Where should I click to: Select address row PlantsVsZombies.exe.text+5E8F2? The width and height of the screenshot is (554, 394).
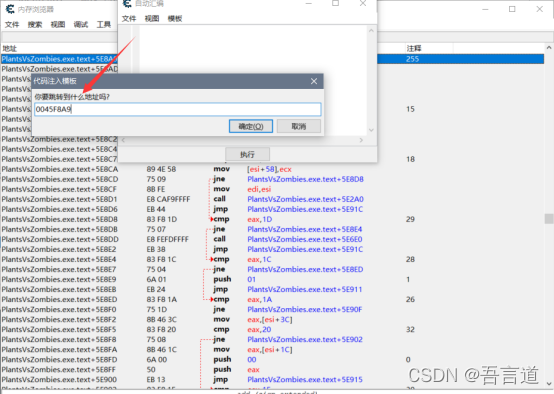(x=59, y=319)
